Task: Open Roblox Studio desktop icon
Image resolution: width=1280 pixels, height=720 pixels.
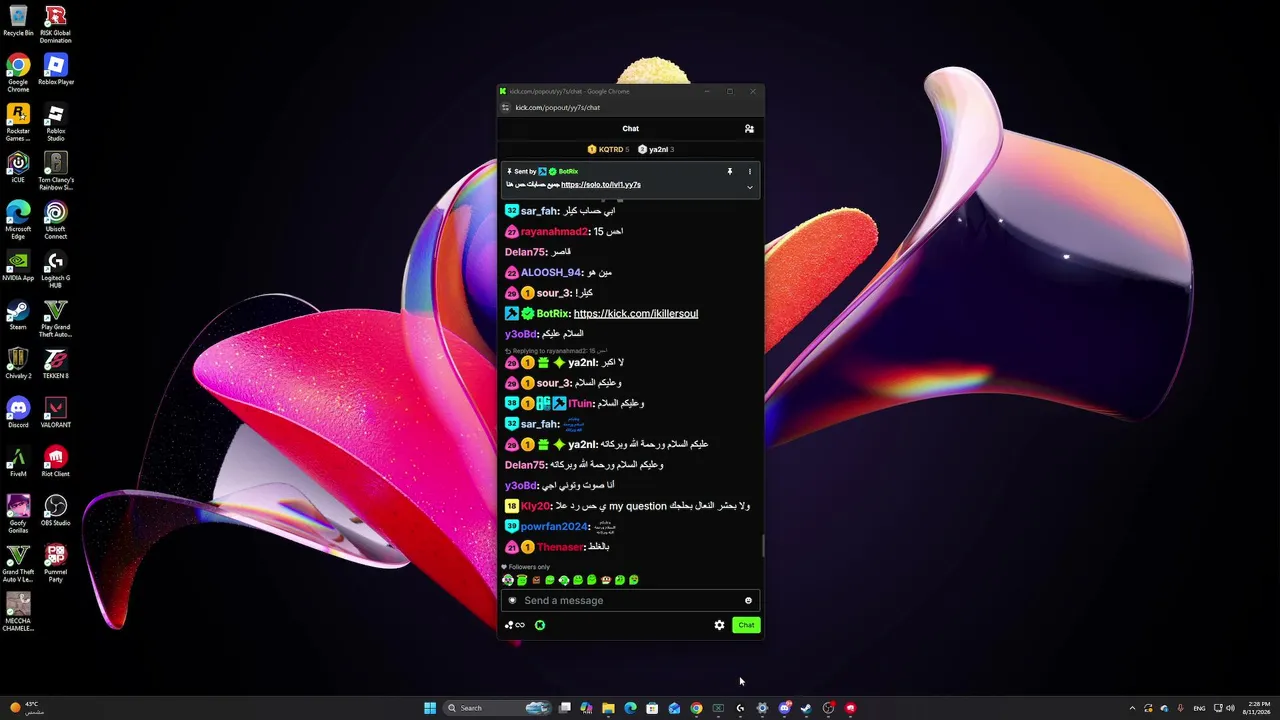Action: click(56, 122)
